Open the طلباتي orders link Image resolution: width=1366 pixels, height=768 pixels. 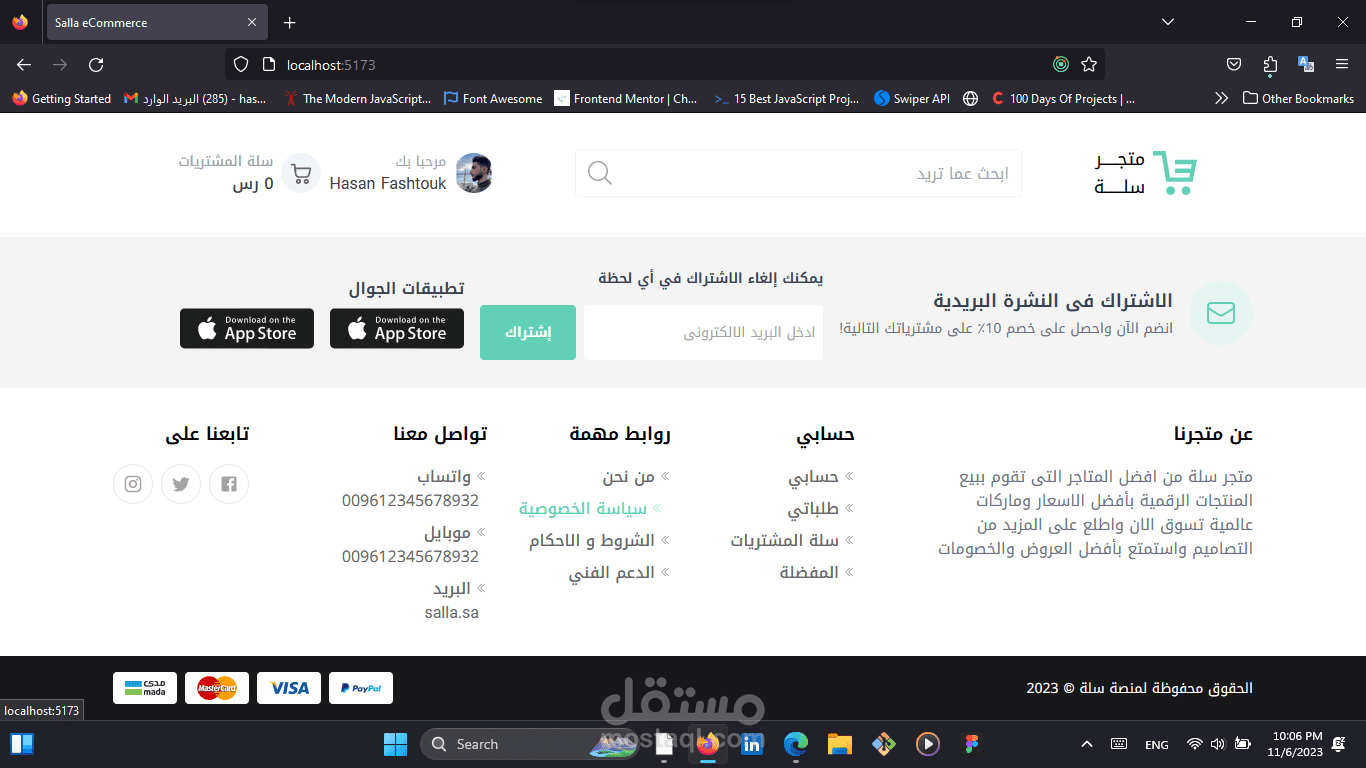click(813, 509)
